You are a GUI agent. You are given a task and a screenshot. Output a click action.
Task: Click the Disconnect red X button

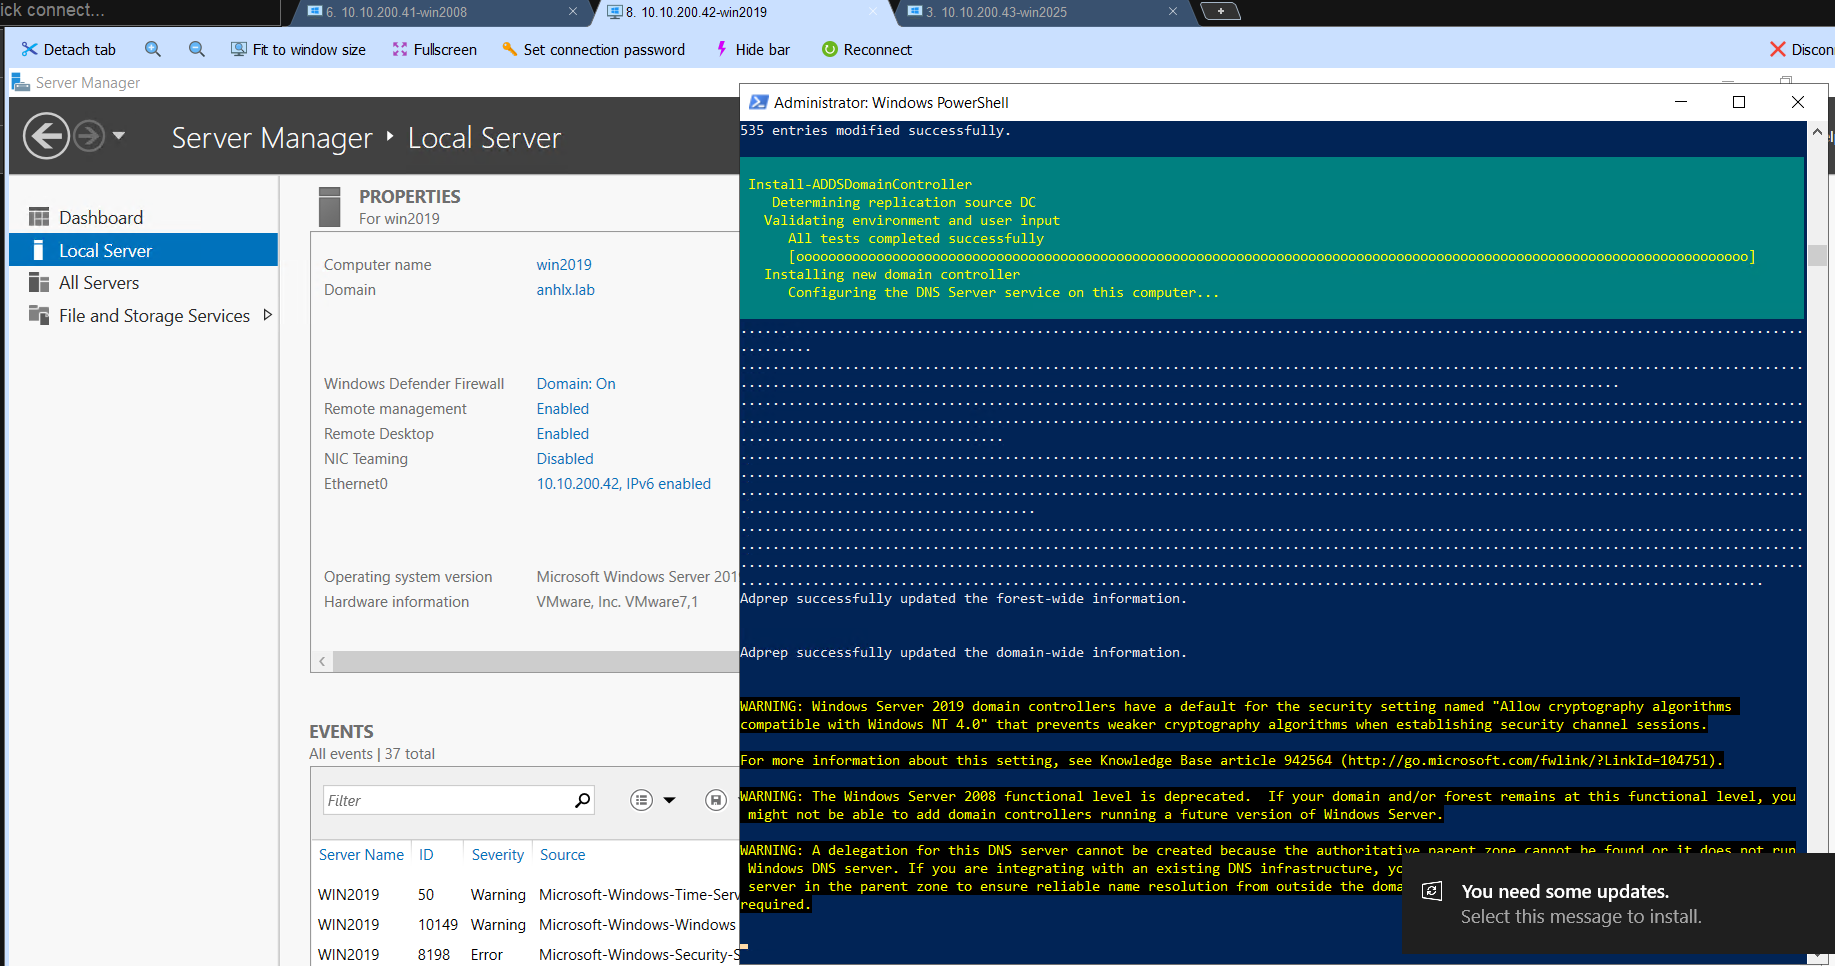click(1777, 49)
